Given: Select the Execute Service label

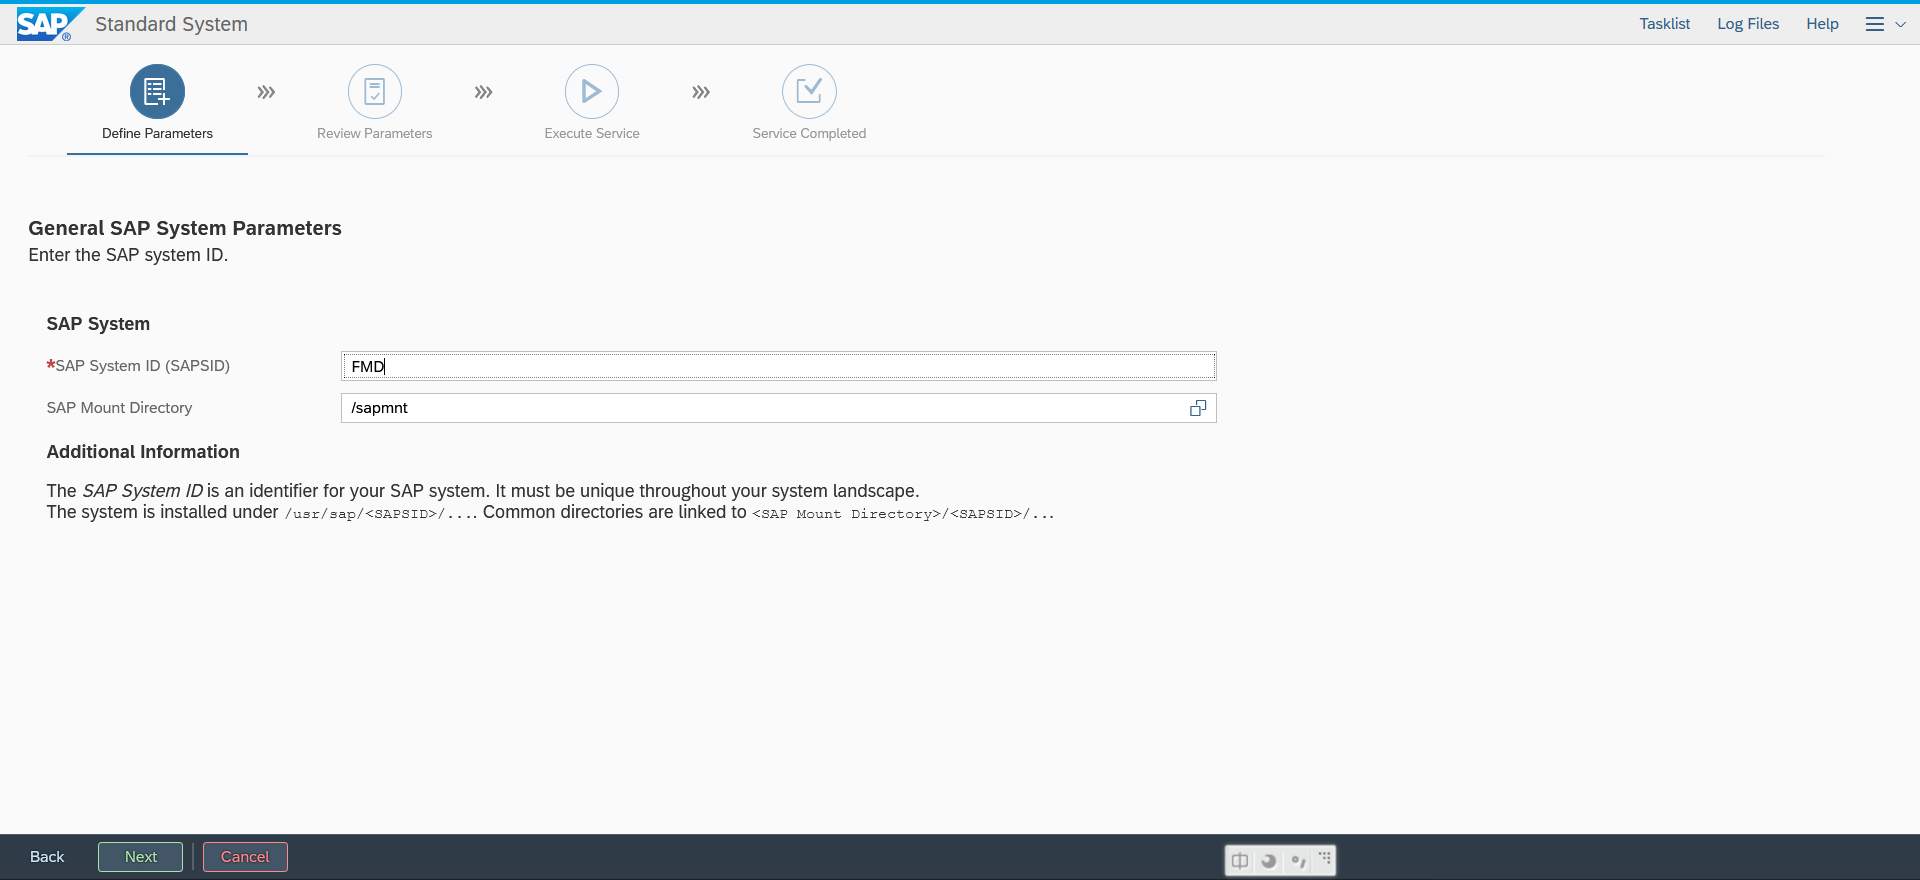Looking at the screenshot, I should point(592,133).
